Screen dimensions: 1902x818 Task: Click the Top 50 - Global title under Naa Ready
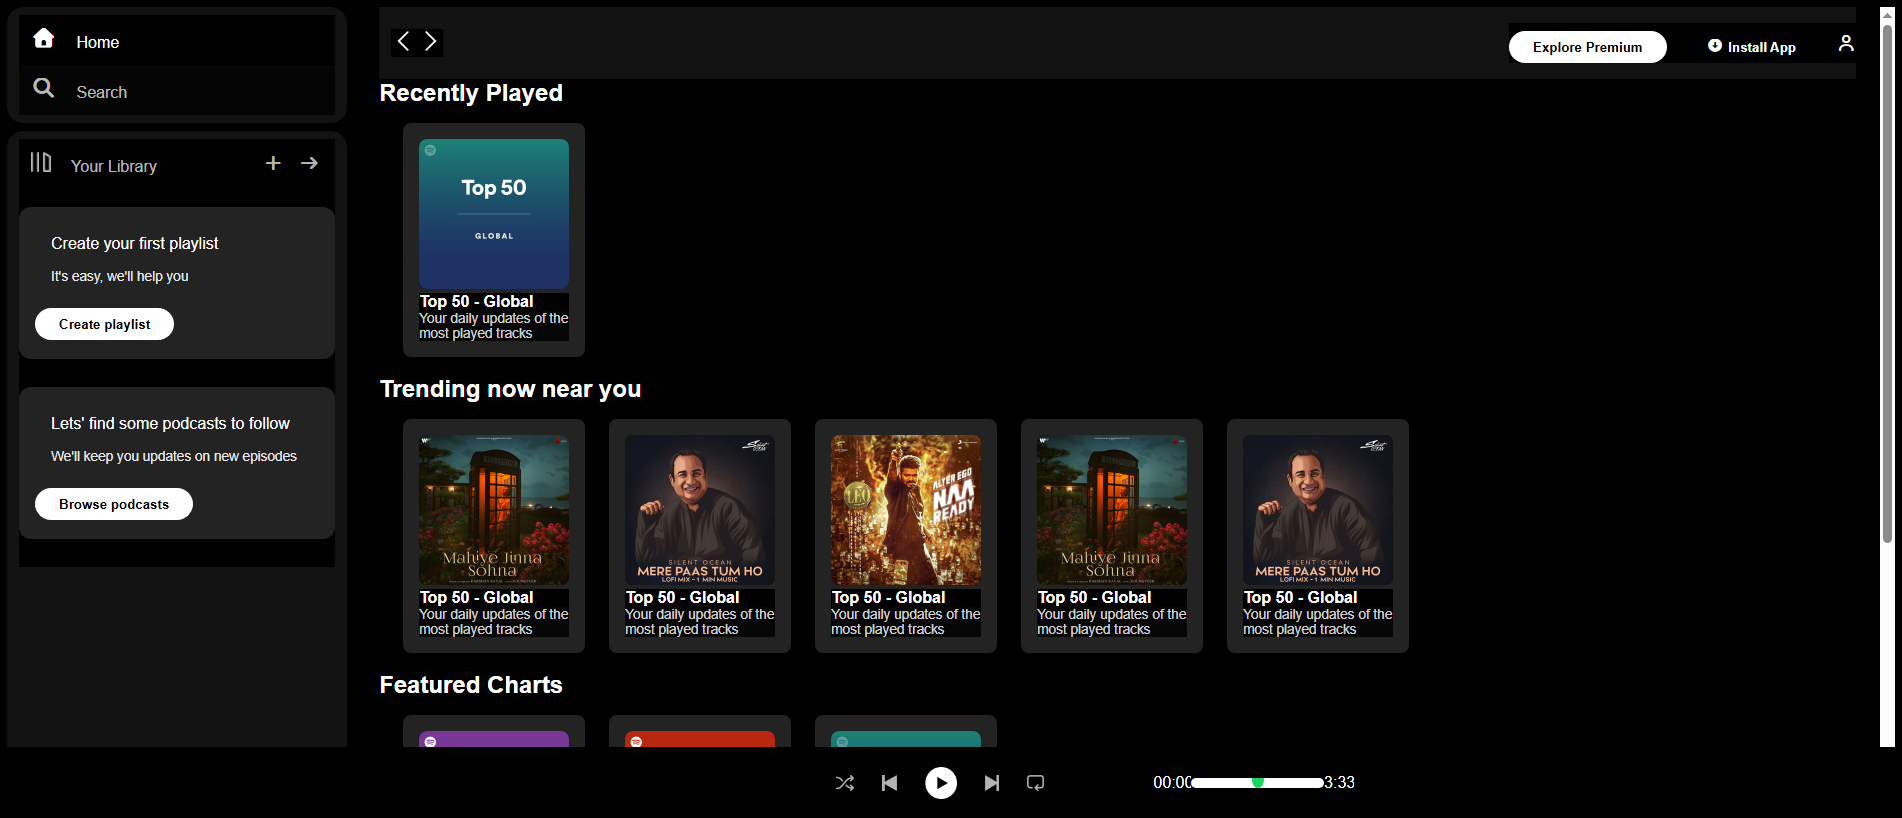[888, 597]
